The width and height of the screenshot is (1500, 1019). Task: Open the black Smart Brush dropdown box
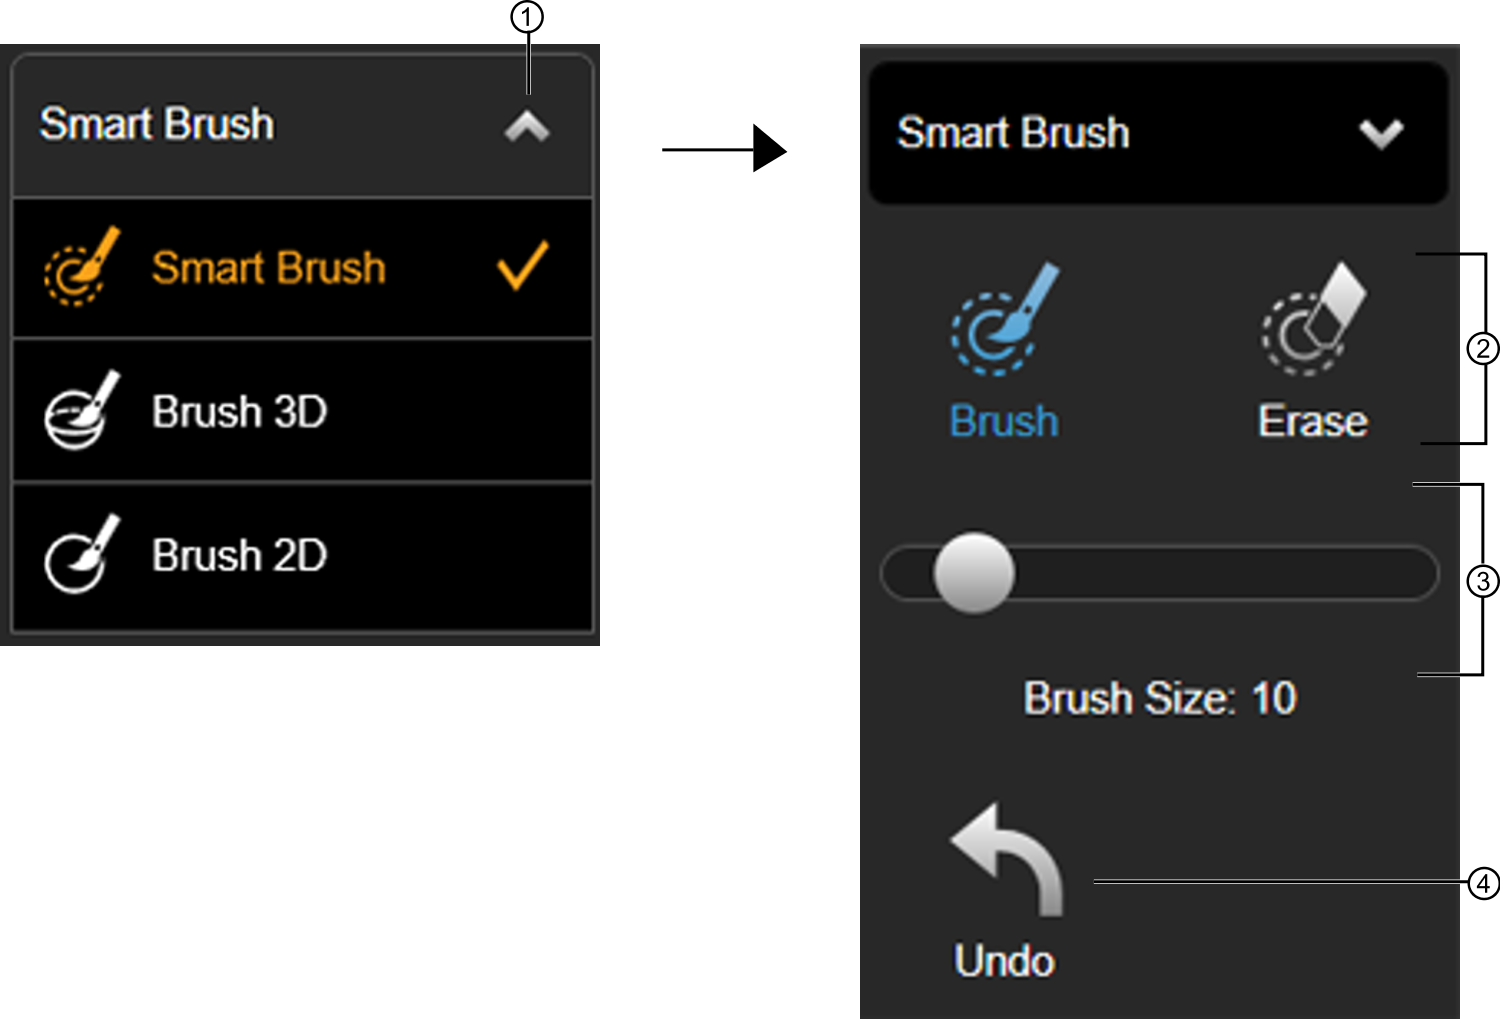coord(1159,133)
